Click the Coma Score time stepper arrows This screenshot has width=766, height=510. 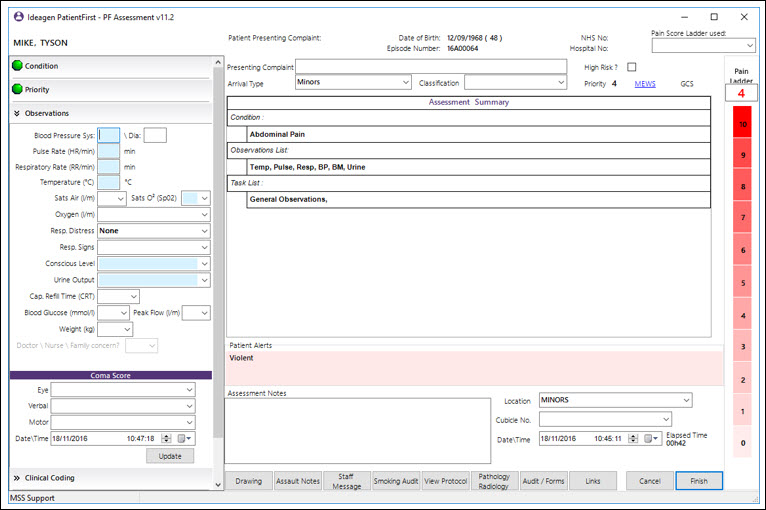point(166,438)
